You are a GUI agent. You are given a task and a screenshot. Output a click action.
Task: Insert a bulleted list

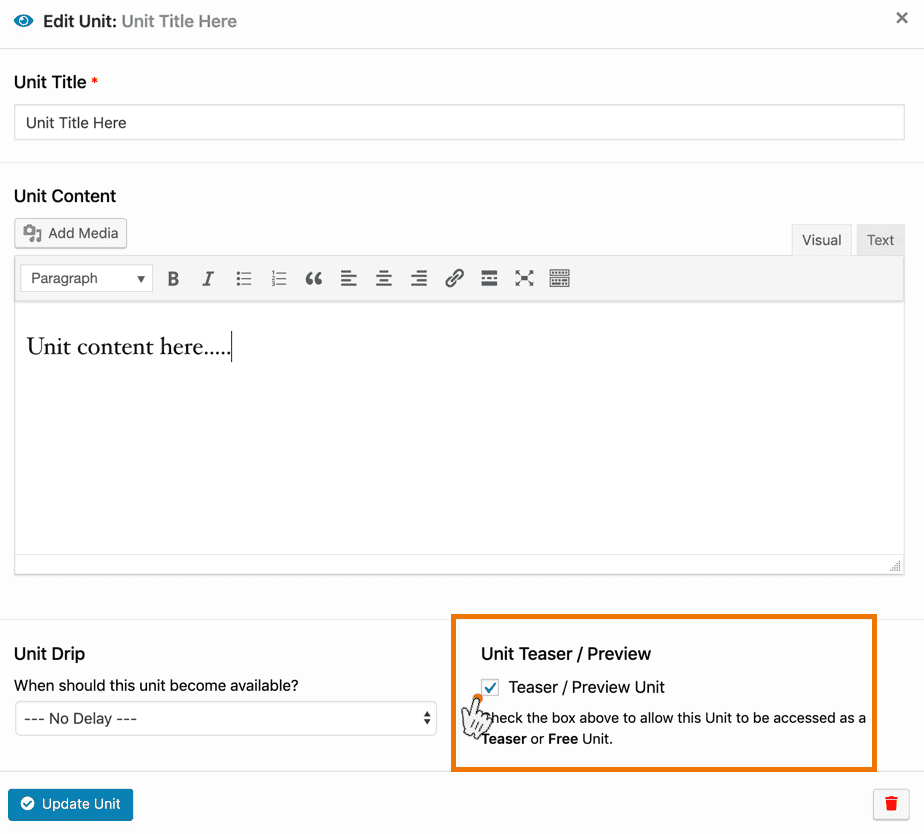(x=243, y=278)
